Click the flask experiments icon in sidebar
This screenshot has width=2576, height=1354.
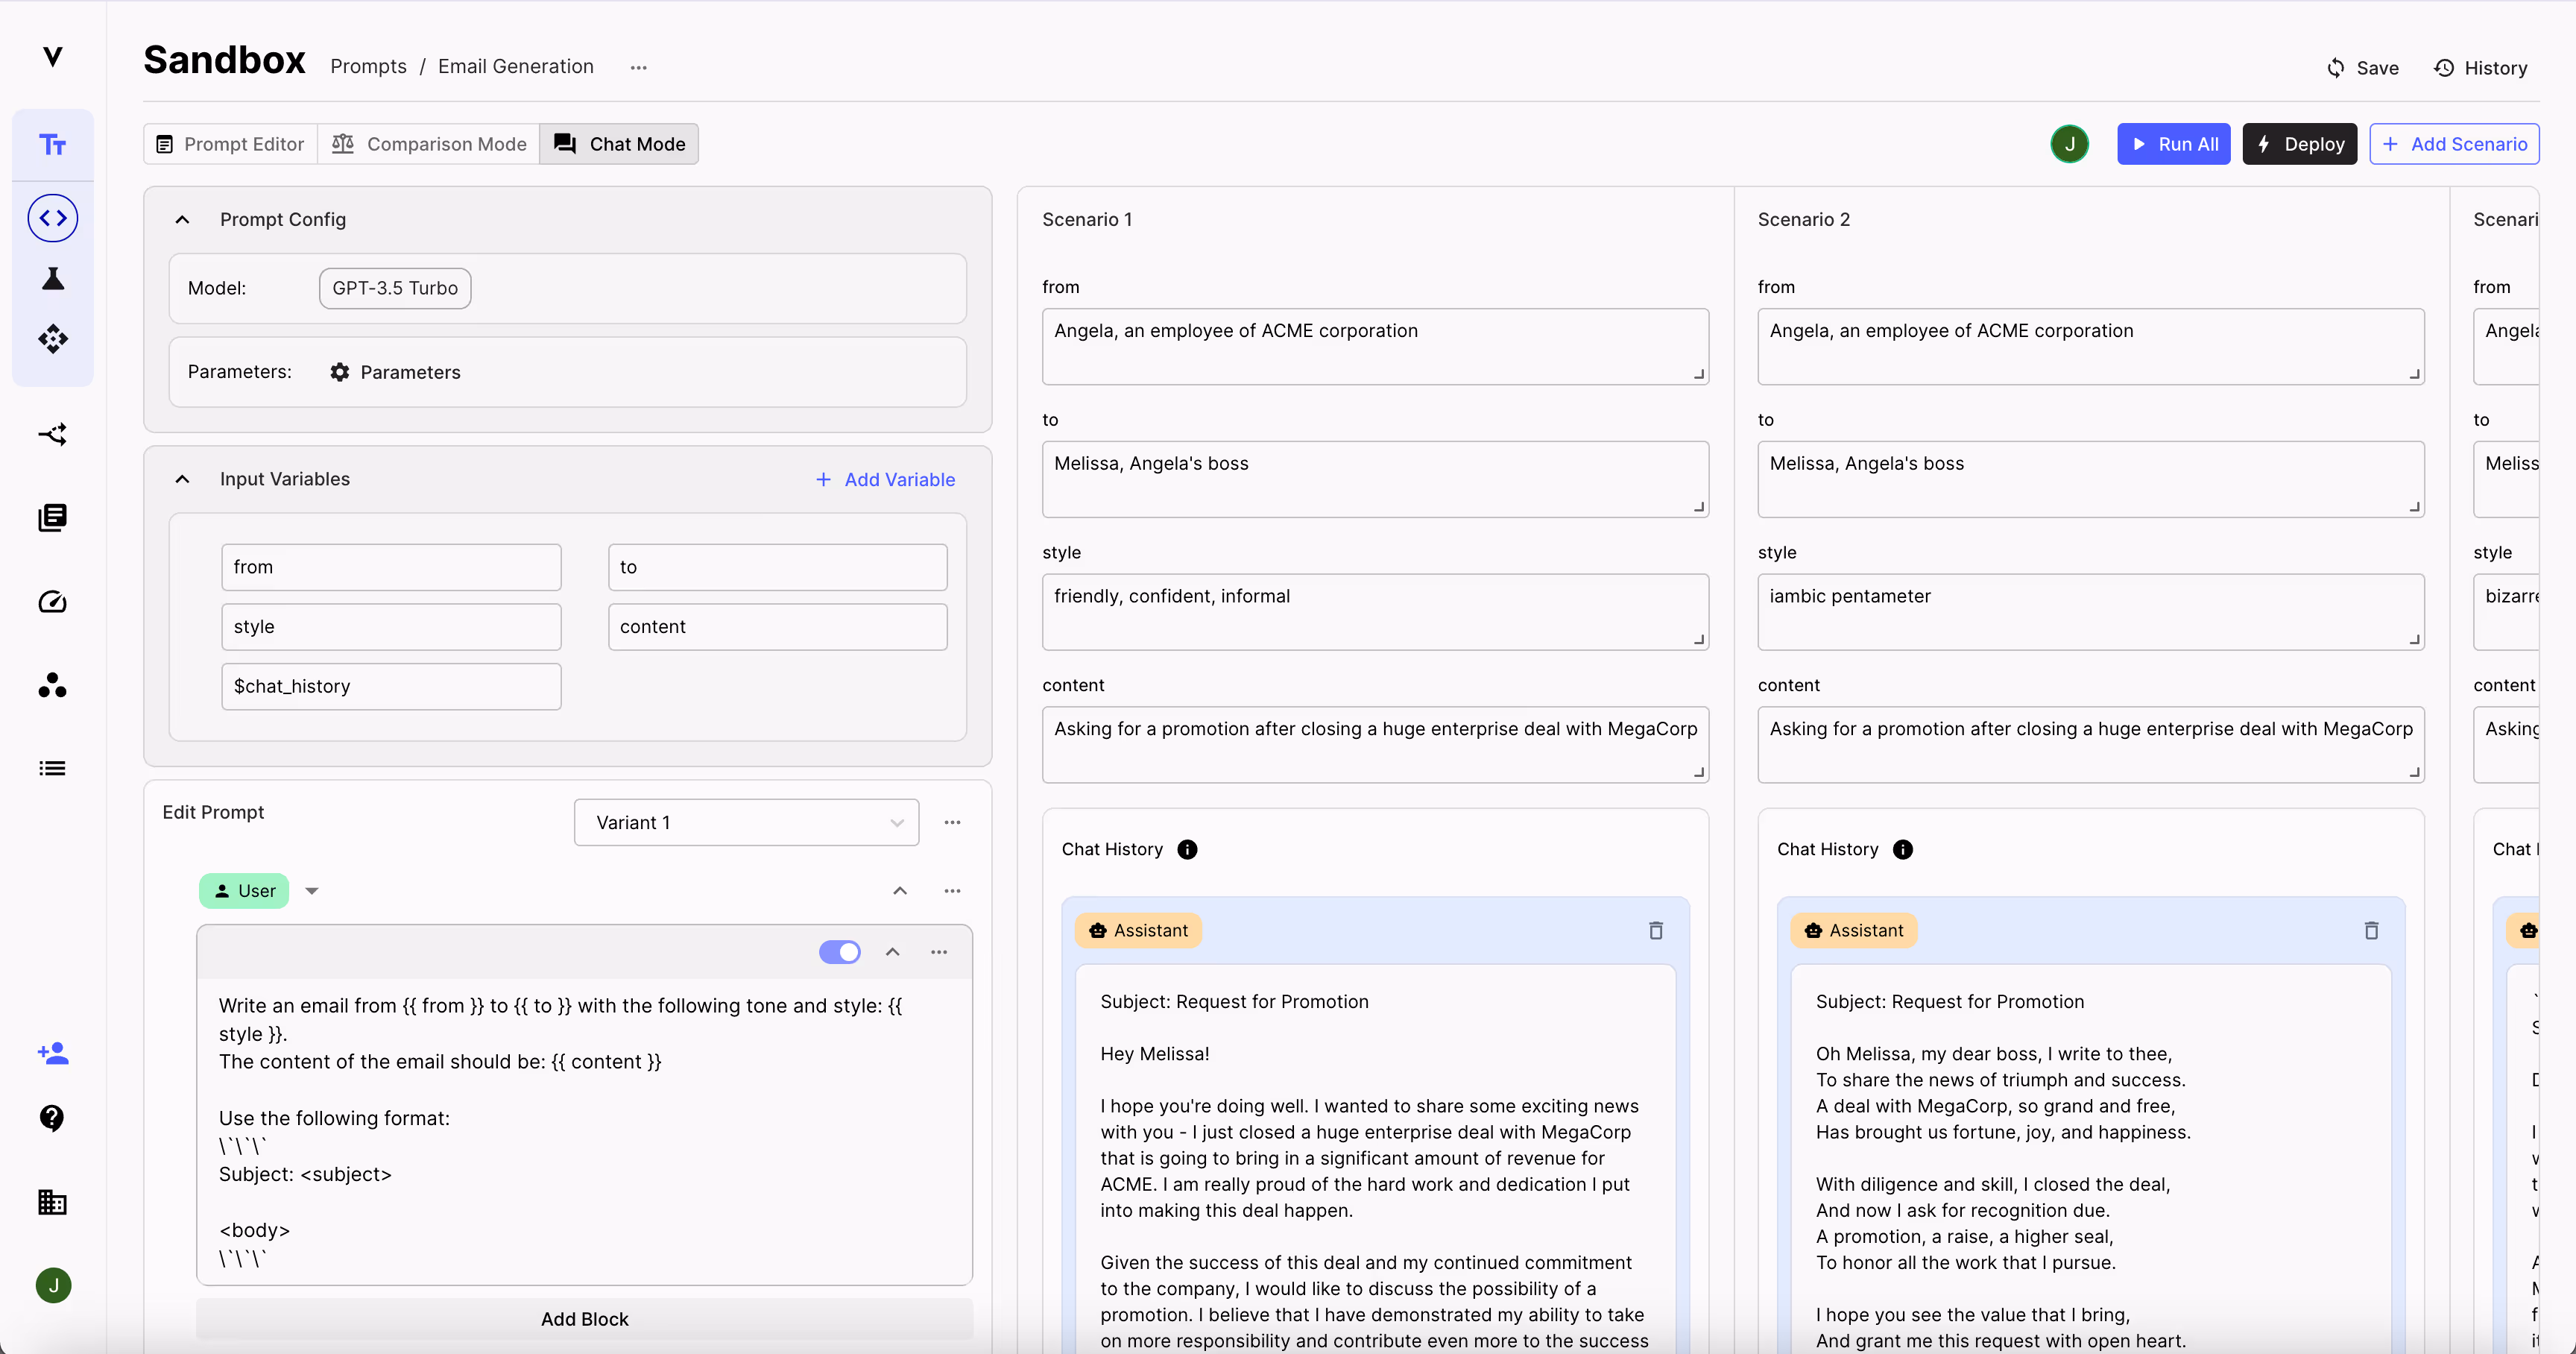53,279
